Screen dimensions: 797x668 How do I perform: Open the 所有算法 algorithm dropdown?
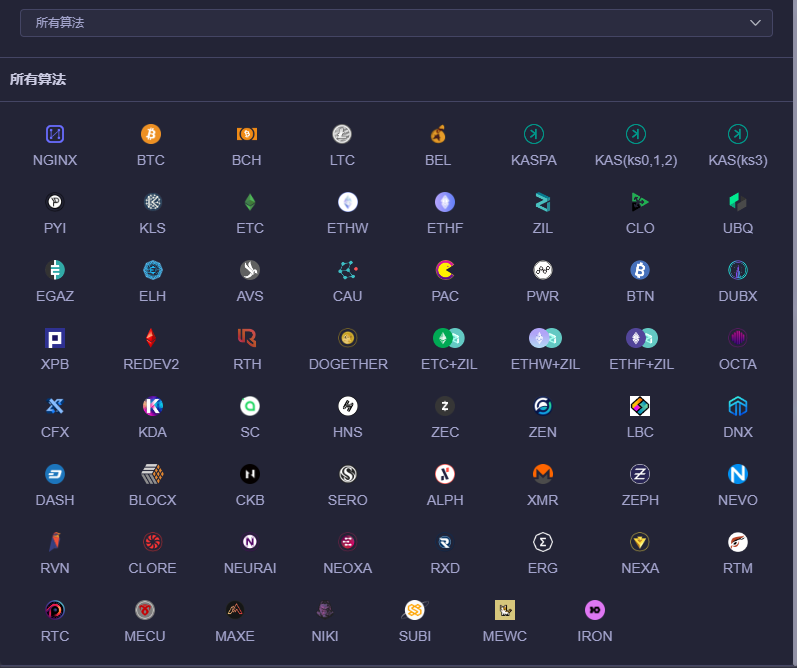[x=396, y=23]
